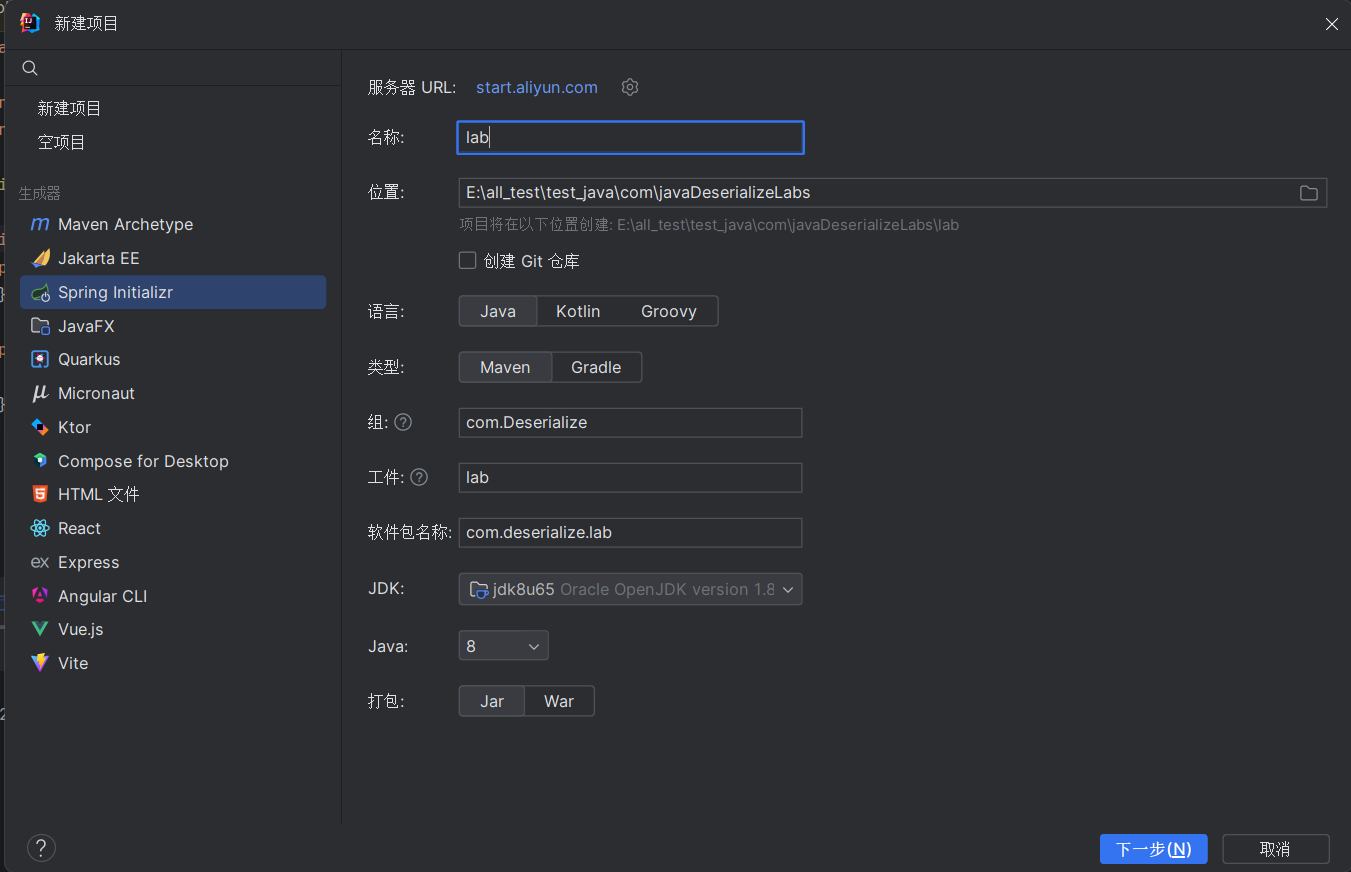Select War packaging
Viewport: 1351px width, 872px height.
point(559,701)
